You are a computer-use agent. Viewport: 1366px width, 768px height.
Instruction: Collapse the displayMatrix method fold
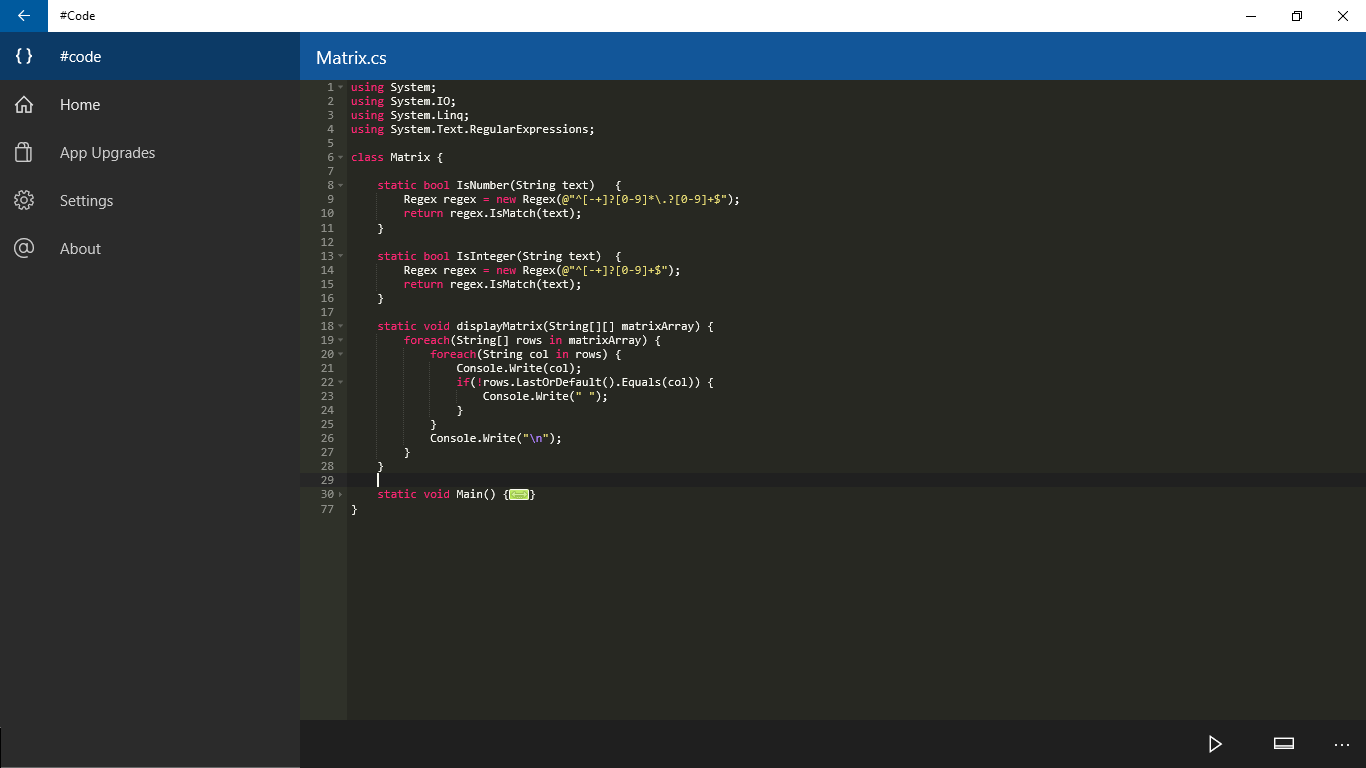point(338,325)
